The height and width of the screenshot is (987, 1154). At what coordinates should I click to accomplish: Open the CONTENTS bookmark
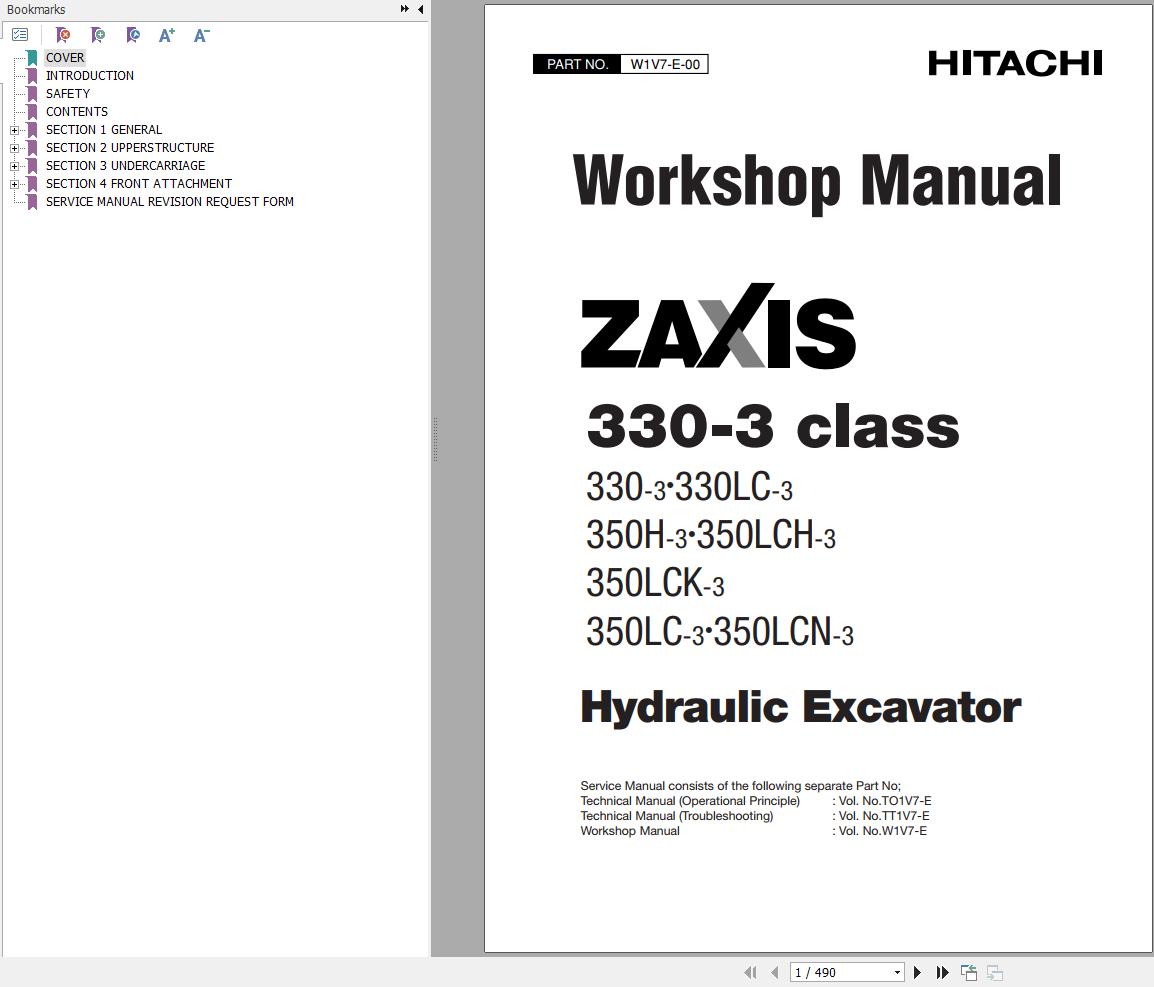click(x=77, y=111)
